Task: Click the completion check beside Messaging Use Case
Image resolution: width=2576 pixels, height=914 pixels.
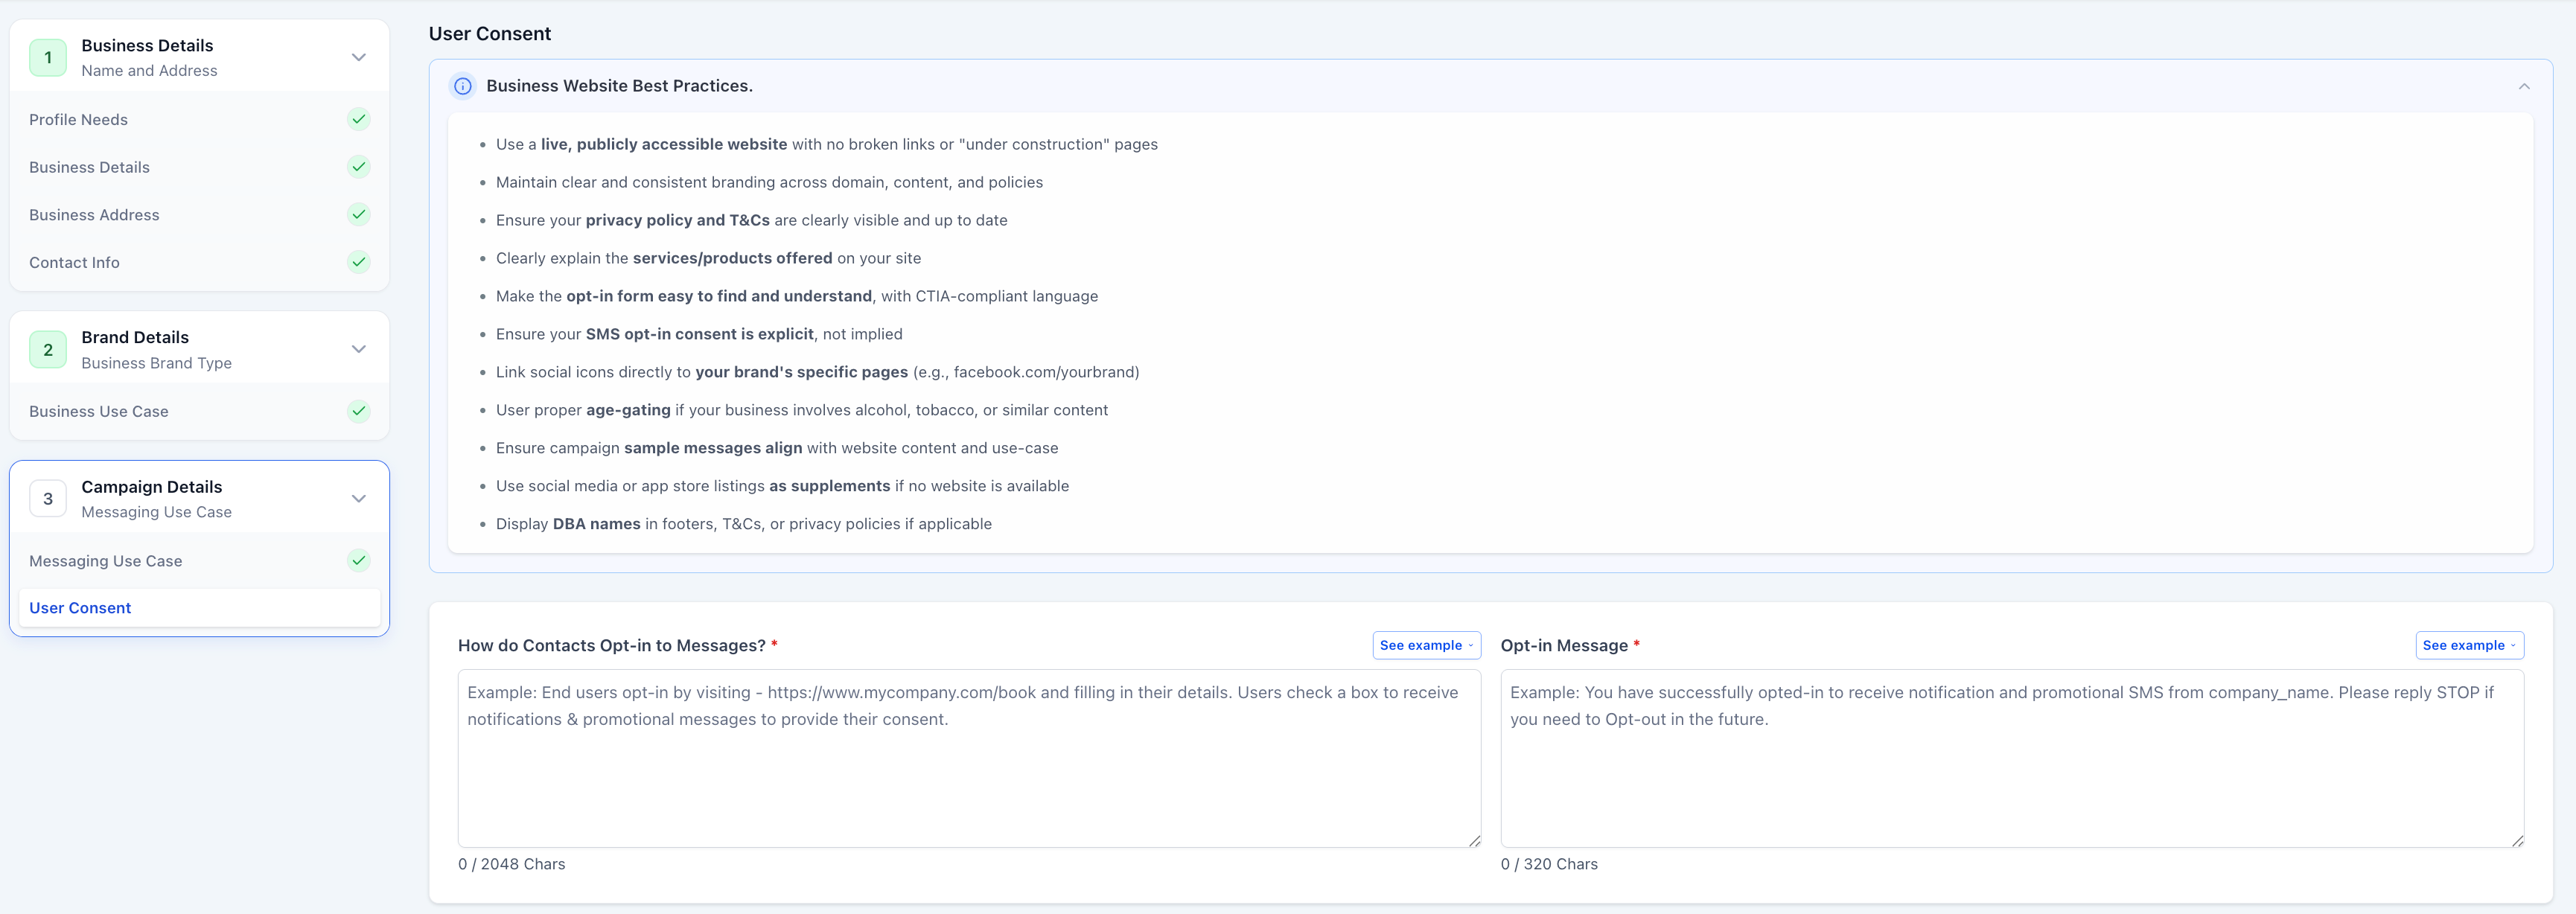Action: 358,560
